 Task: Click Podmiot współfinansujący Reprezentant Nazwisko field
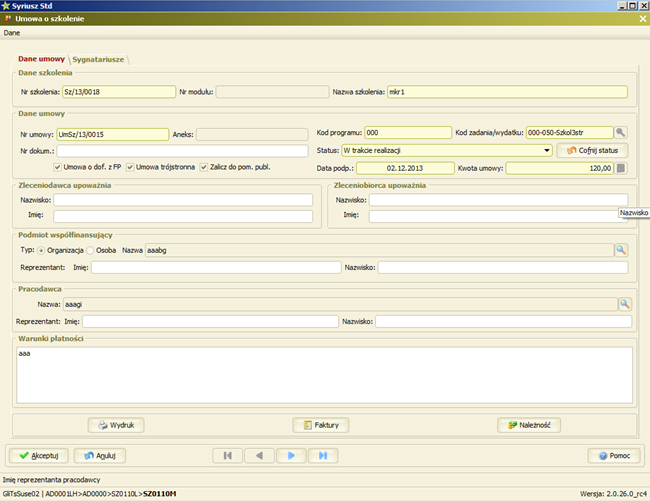[503, 267]
